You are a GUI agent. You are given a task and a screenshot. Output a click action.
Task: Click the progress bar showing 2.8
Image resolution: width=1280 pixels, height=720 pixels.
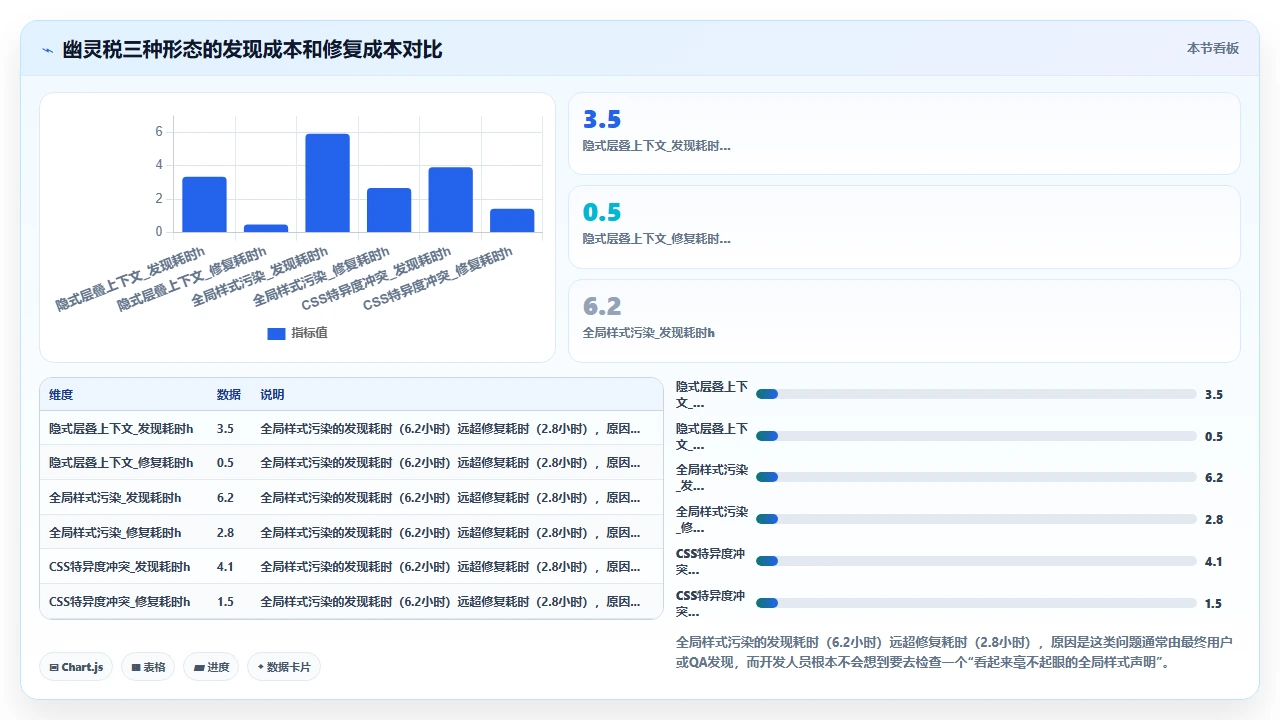click(976, 519)
